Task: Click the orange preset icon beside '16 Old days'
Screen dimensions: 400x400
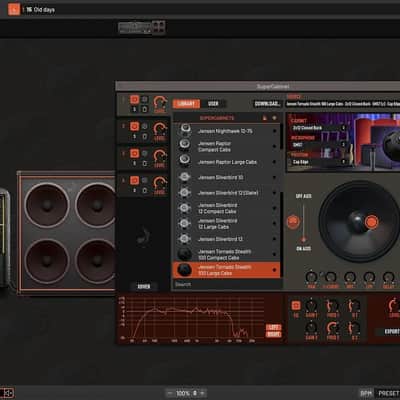Action: pyautogui.click(x=14, y=9)
